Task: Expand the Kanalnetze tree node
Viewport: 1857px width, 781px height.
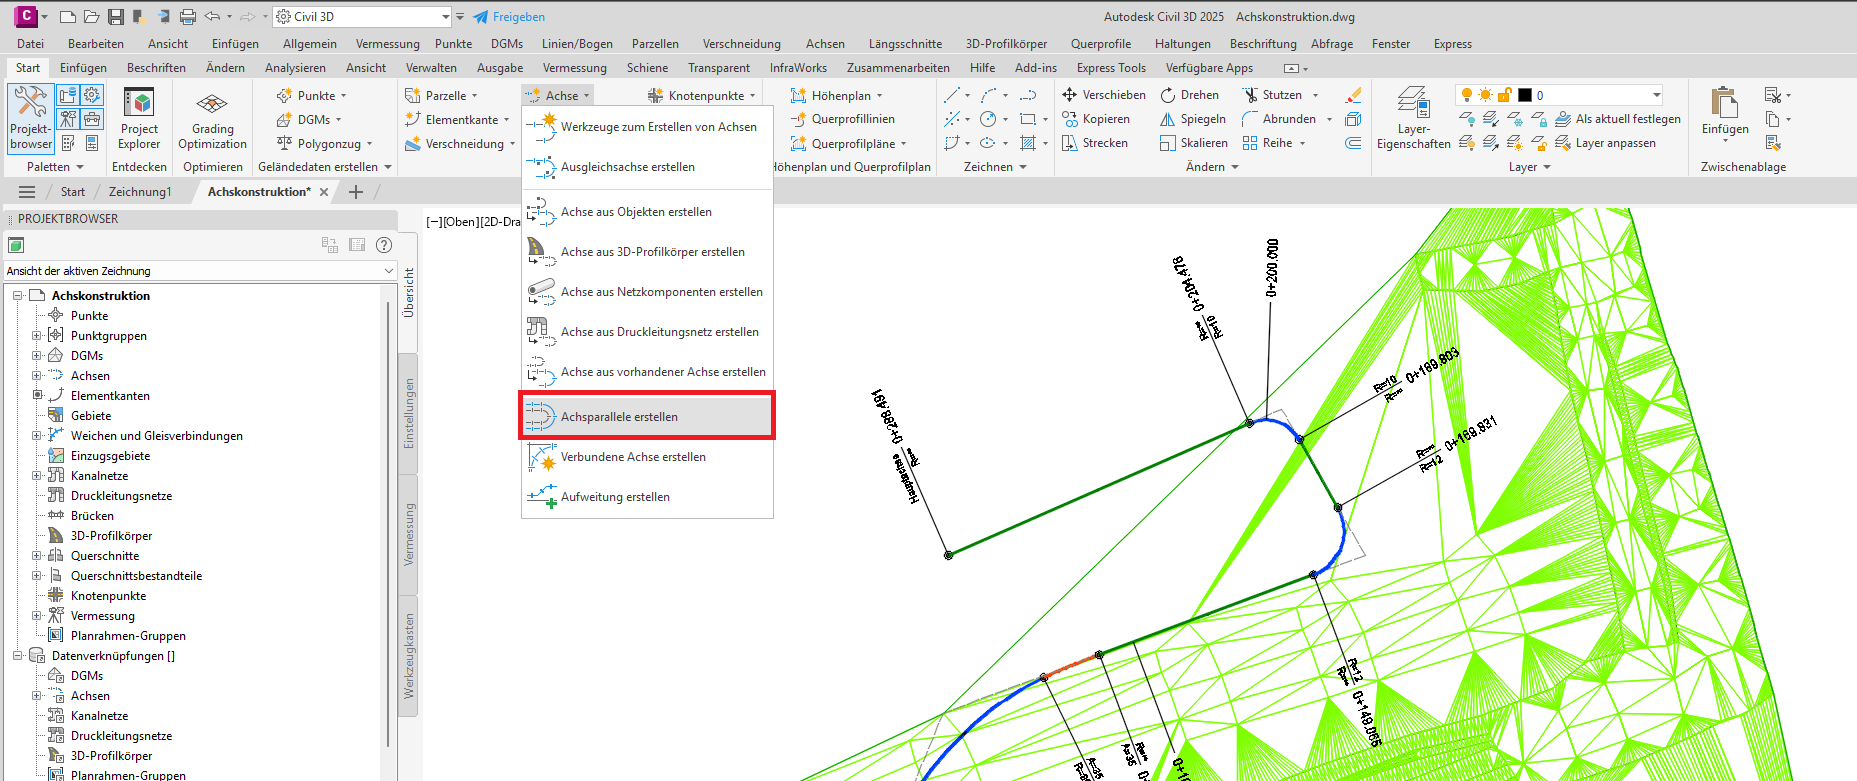Action: click(37, 476)
